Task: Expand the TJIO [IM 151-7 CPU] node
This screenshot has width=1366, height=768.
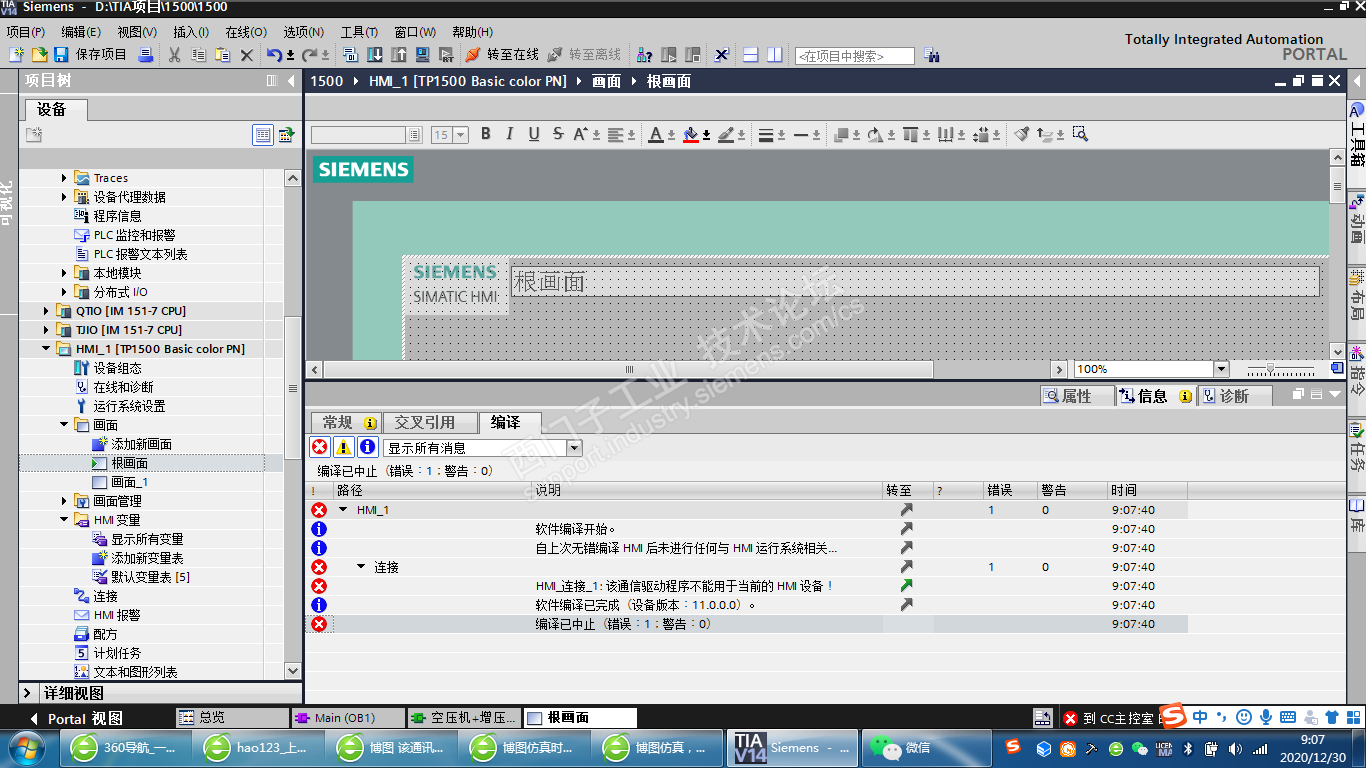Action: [46, 330]
